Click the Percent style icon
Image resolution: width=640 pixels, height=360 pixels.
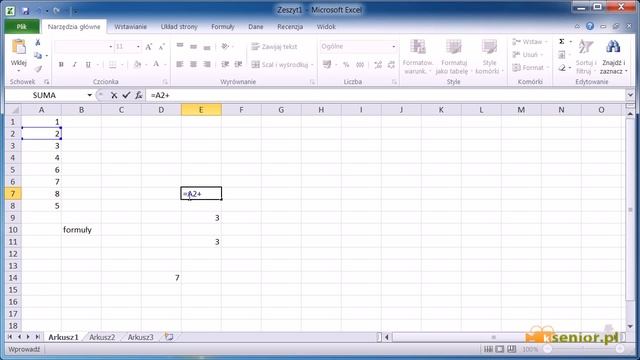point(346,64)
